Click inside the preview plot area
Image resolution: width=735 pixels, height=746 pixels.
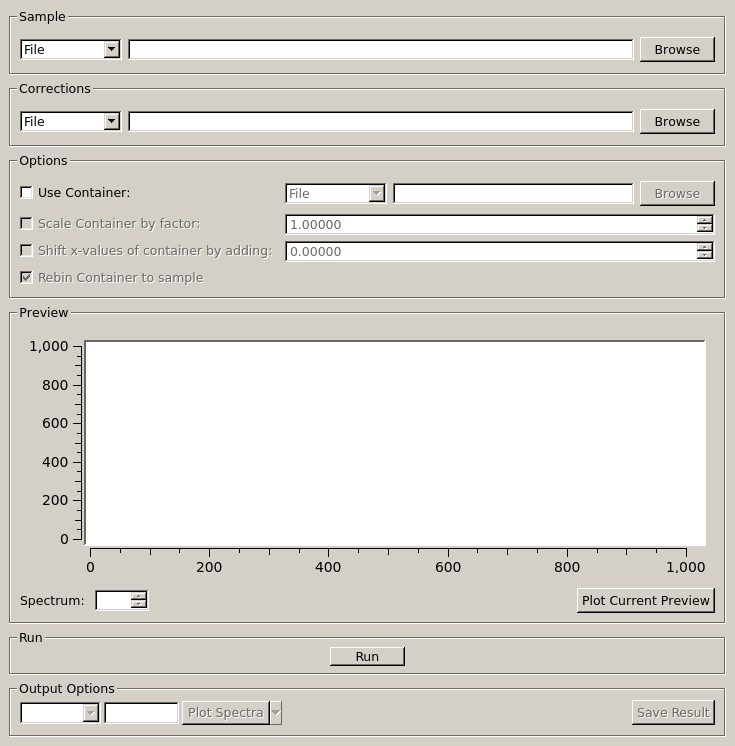[x=395, y=443]
